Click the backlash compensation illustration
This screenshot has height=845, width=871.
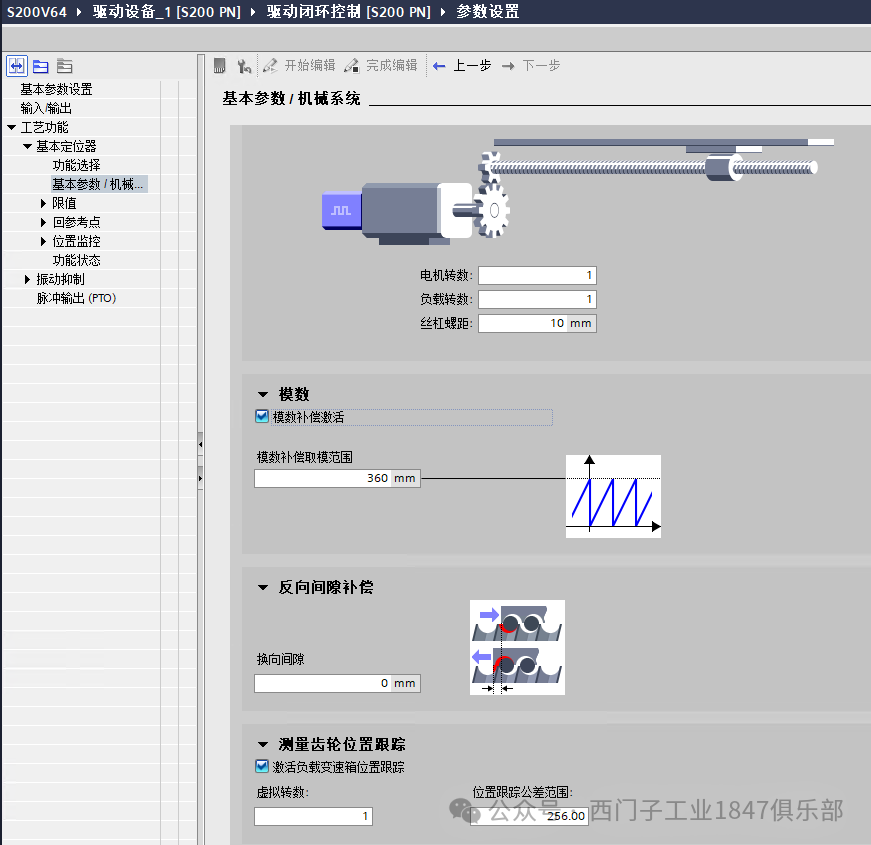tap(517, 647)
